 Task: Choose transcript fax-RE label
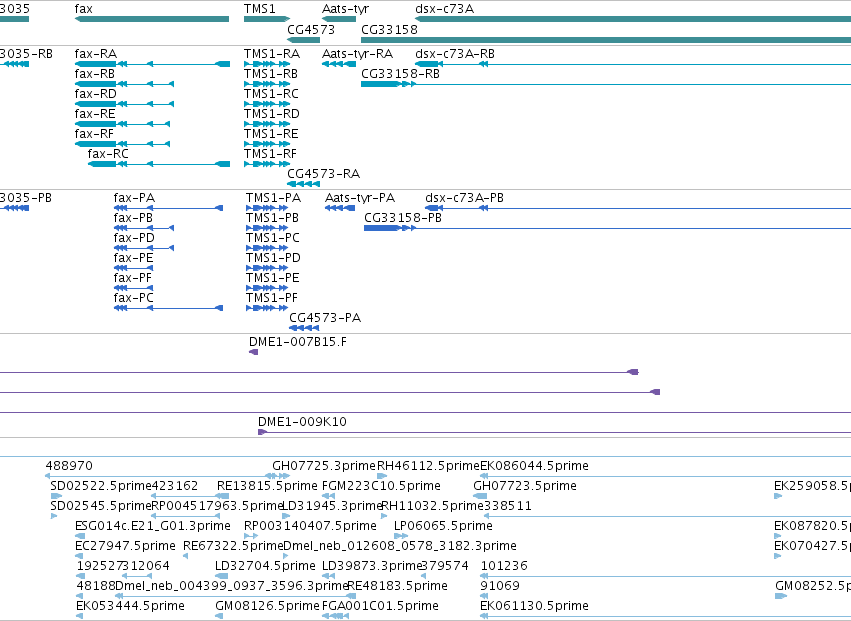[95, 114]
